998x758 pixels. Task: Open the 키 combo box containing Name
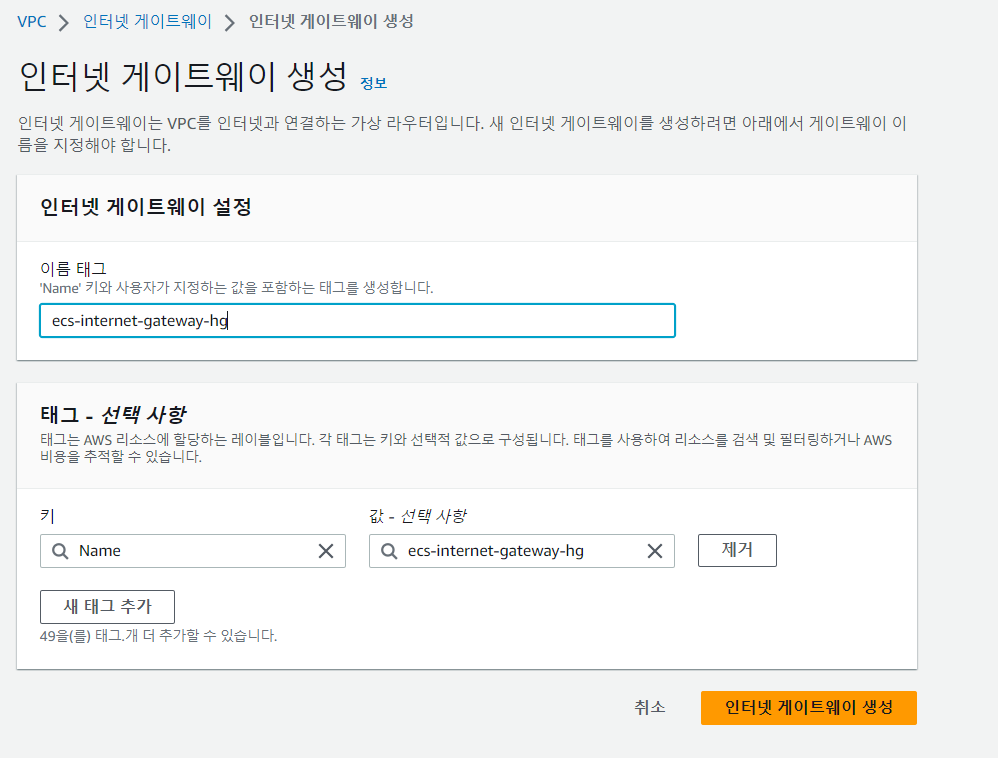(193, 551)
